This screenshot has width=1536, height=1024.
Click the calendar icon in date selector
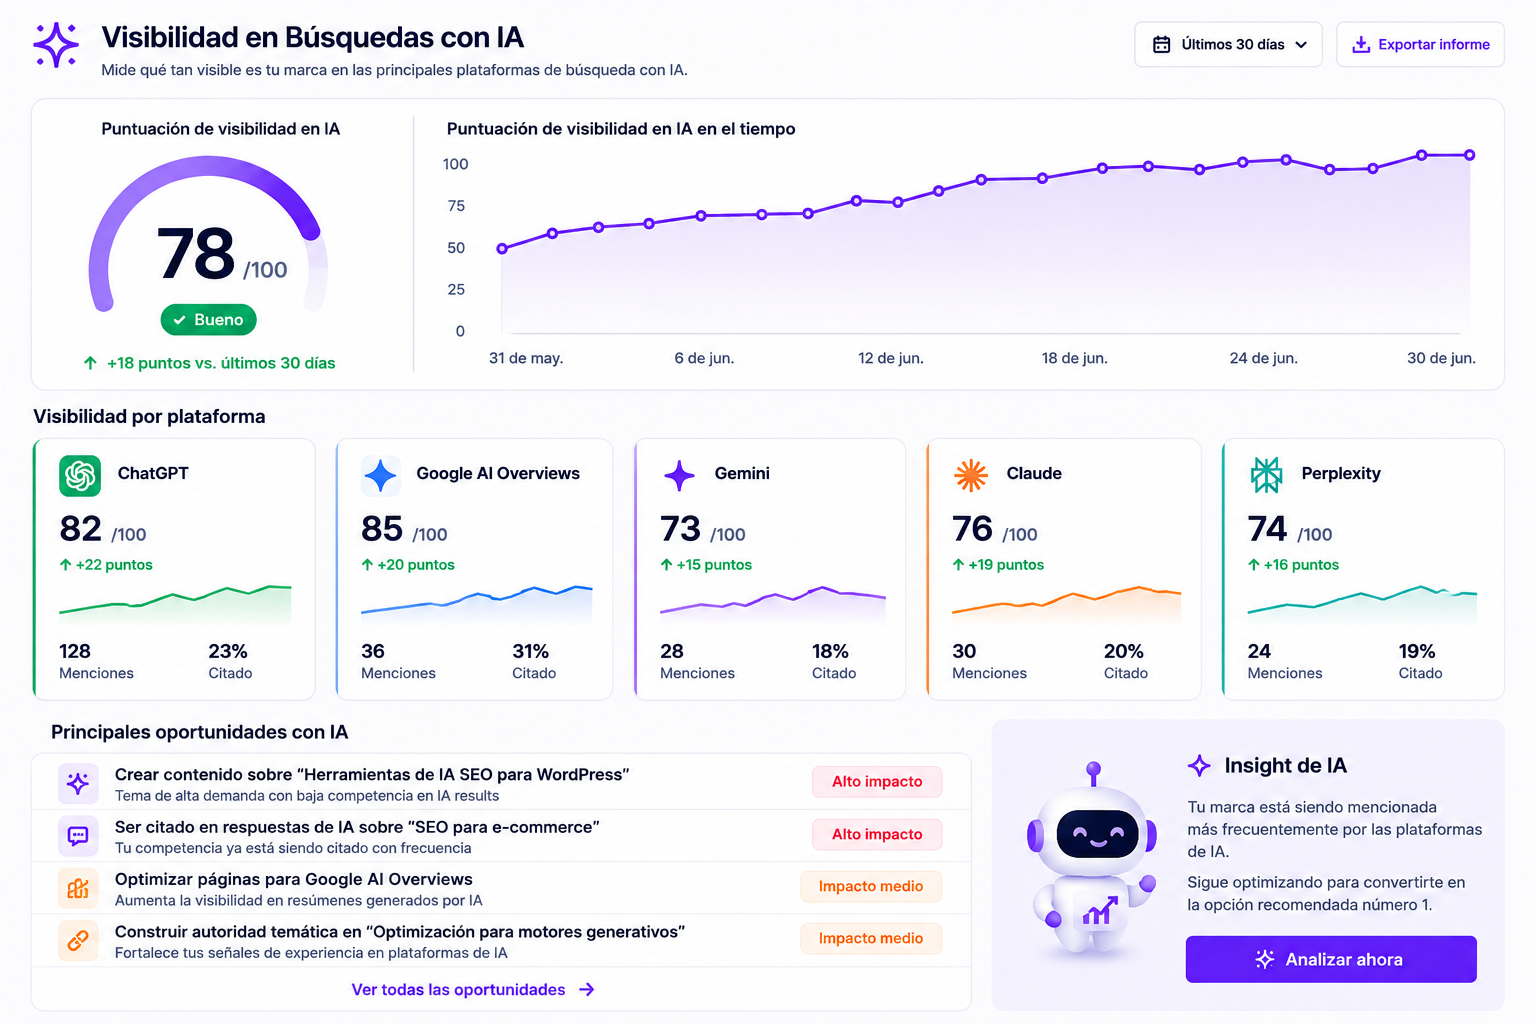click(1161, 45)
